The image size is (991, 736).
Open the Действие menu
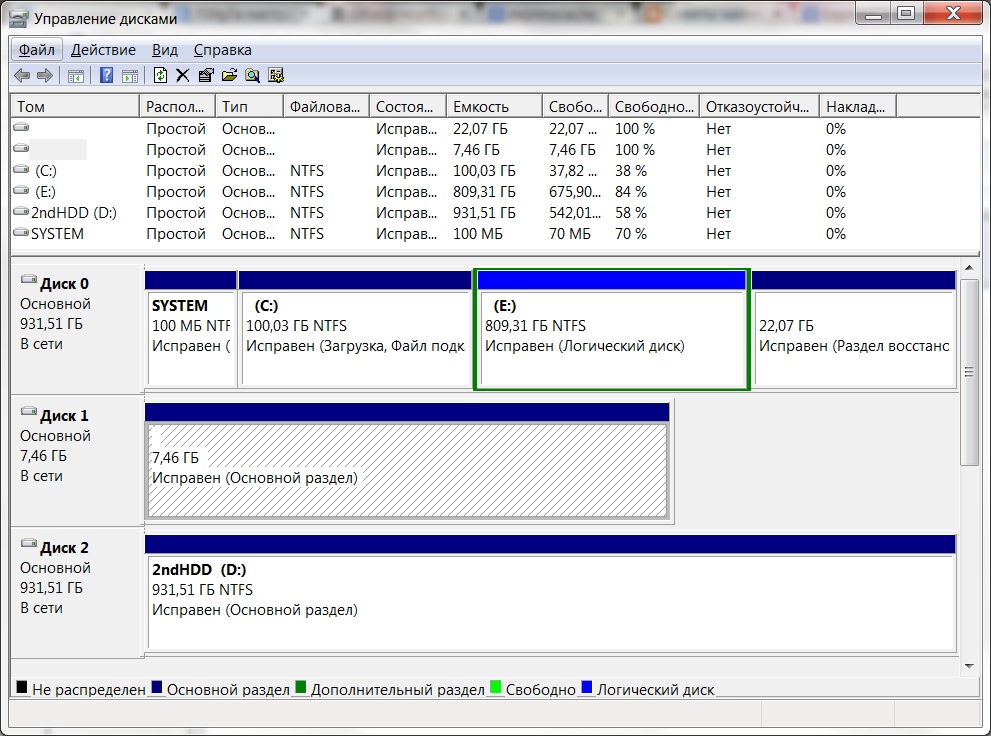(x=103, y=50)
